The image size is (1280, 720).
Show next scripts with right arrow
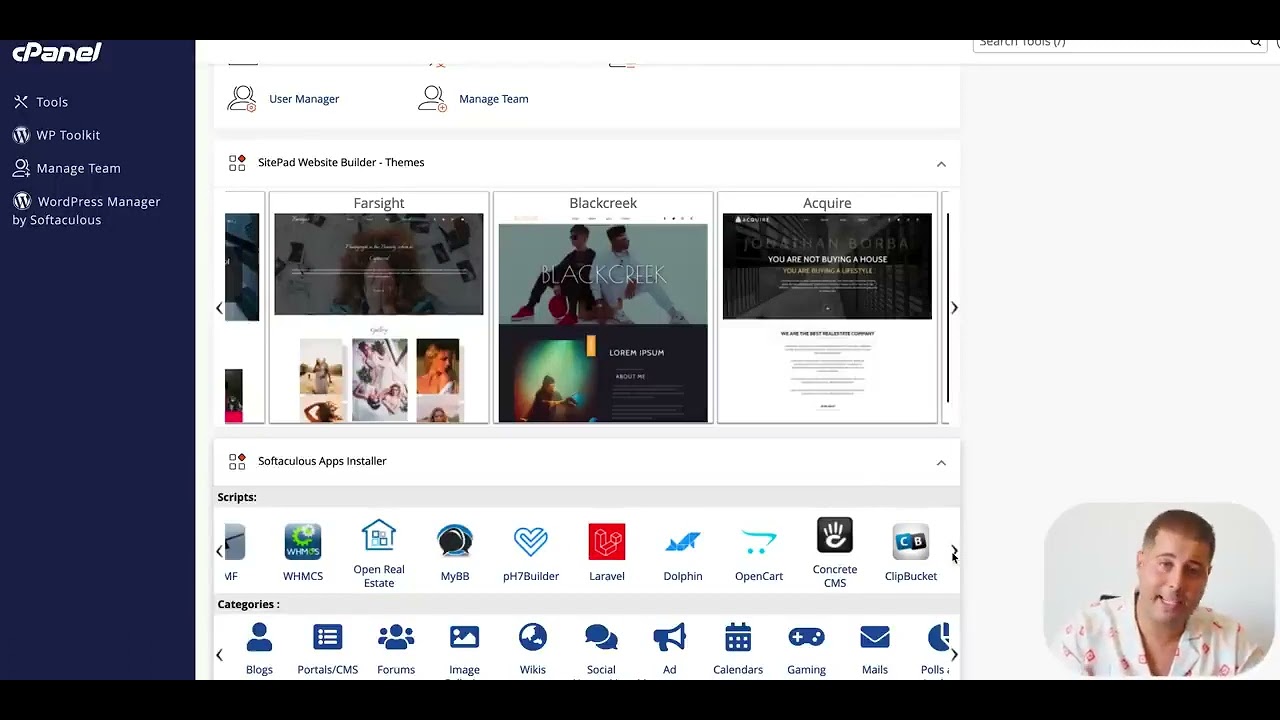[954, 551]
